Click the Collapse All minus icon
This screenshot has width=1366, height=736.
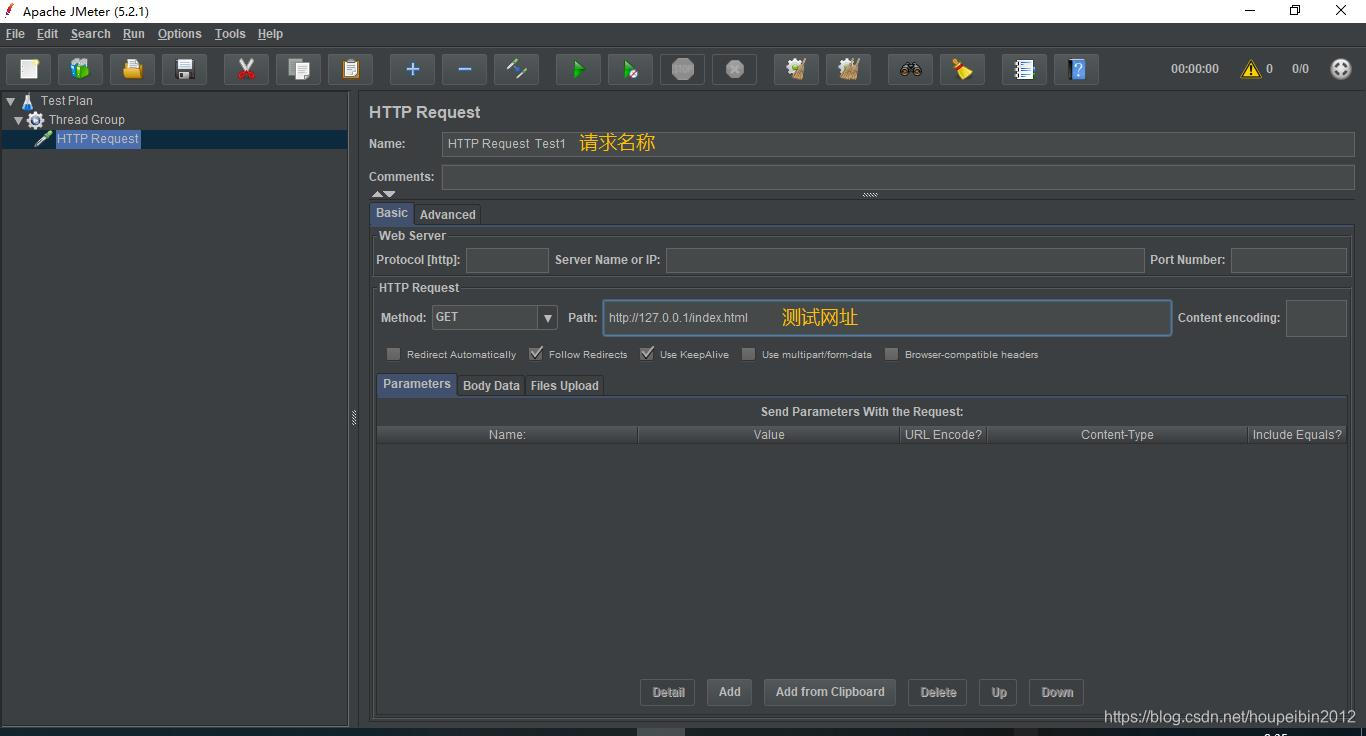click(464, 69)
